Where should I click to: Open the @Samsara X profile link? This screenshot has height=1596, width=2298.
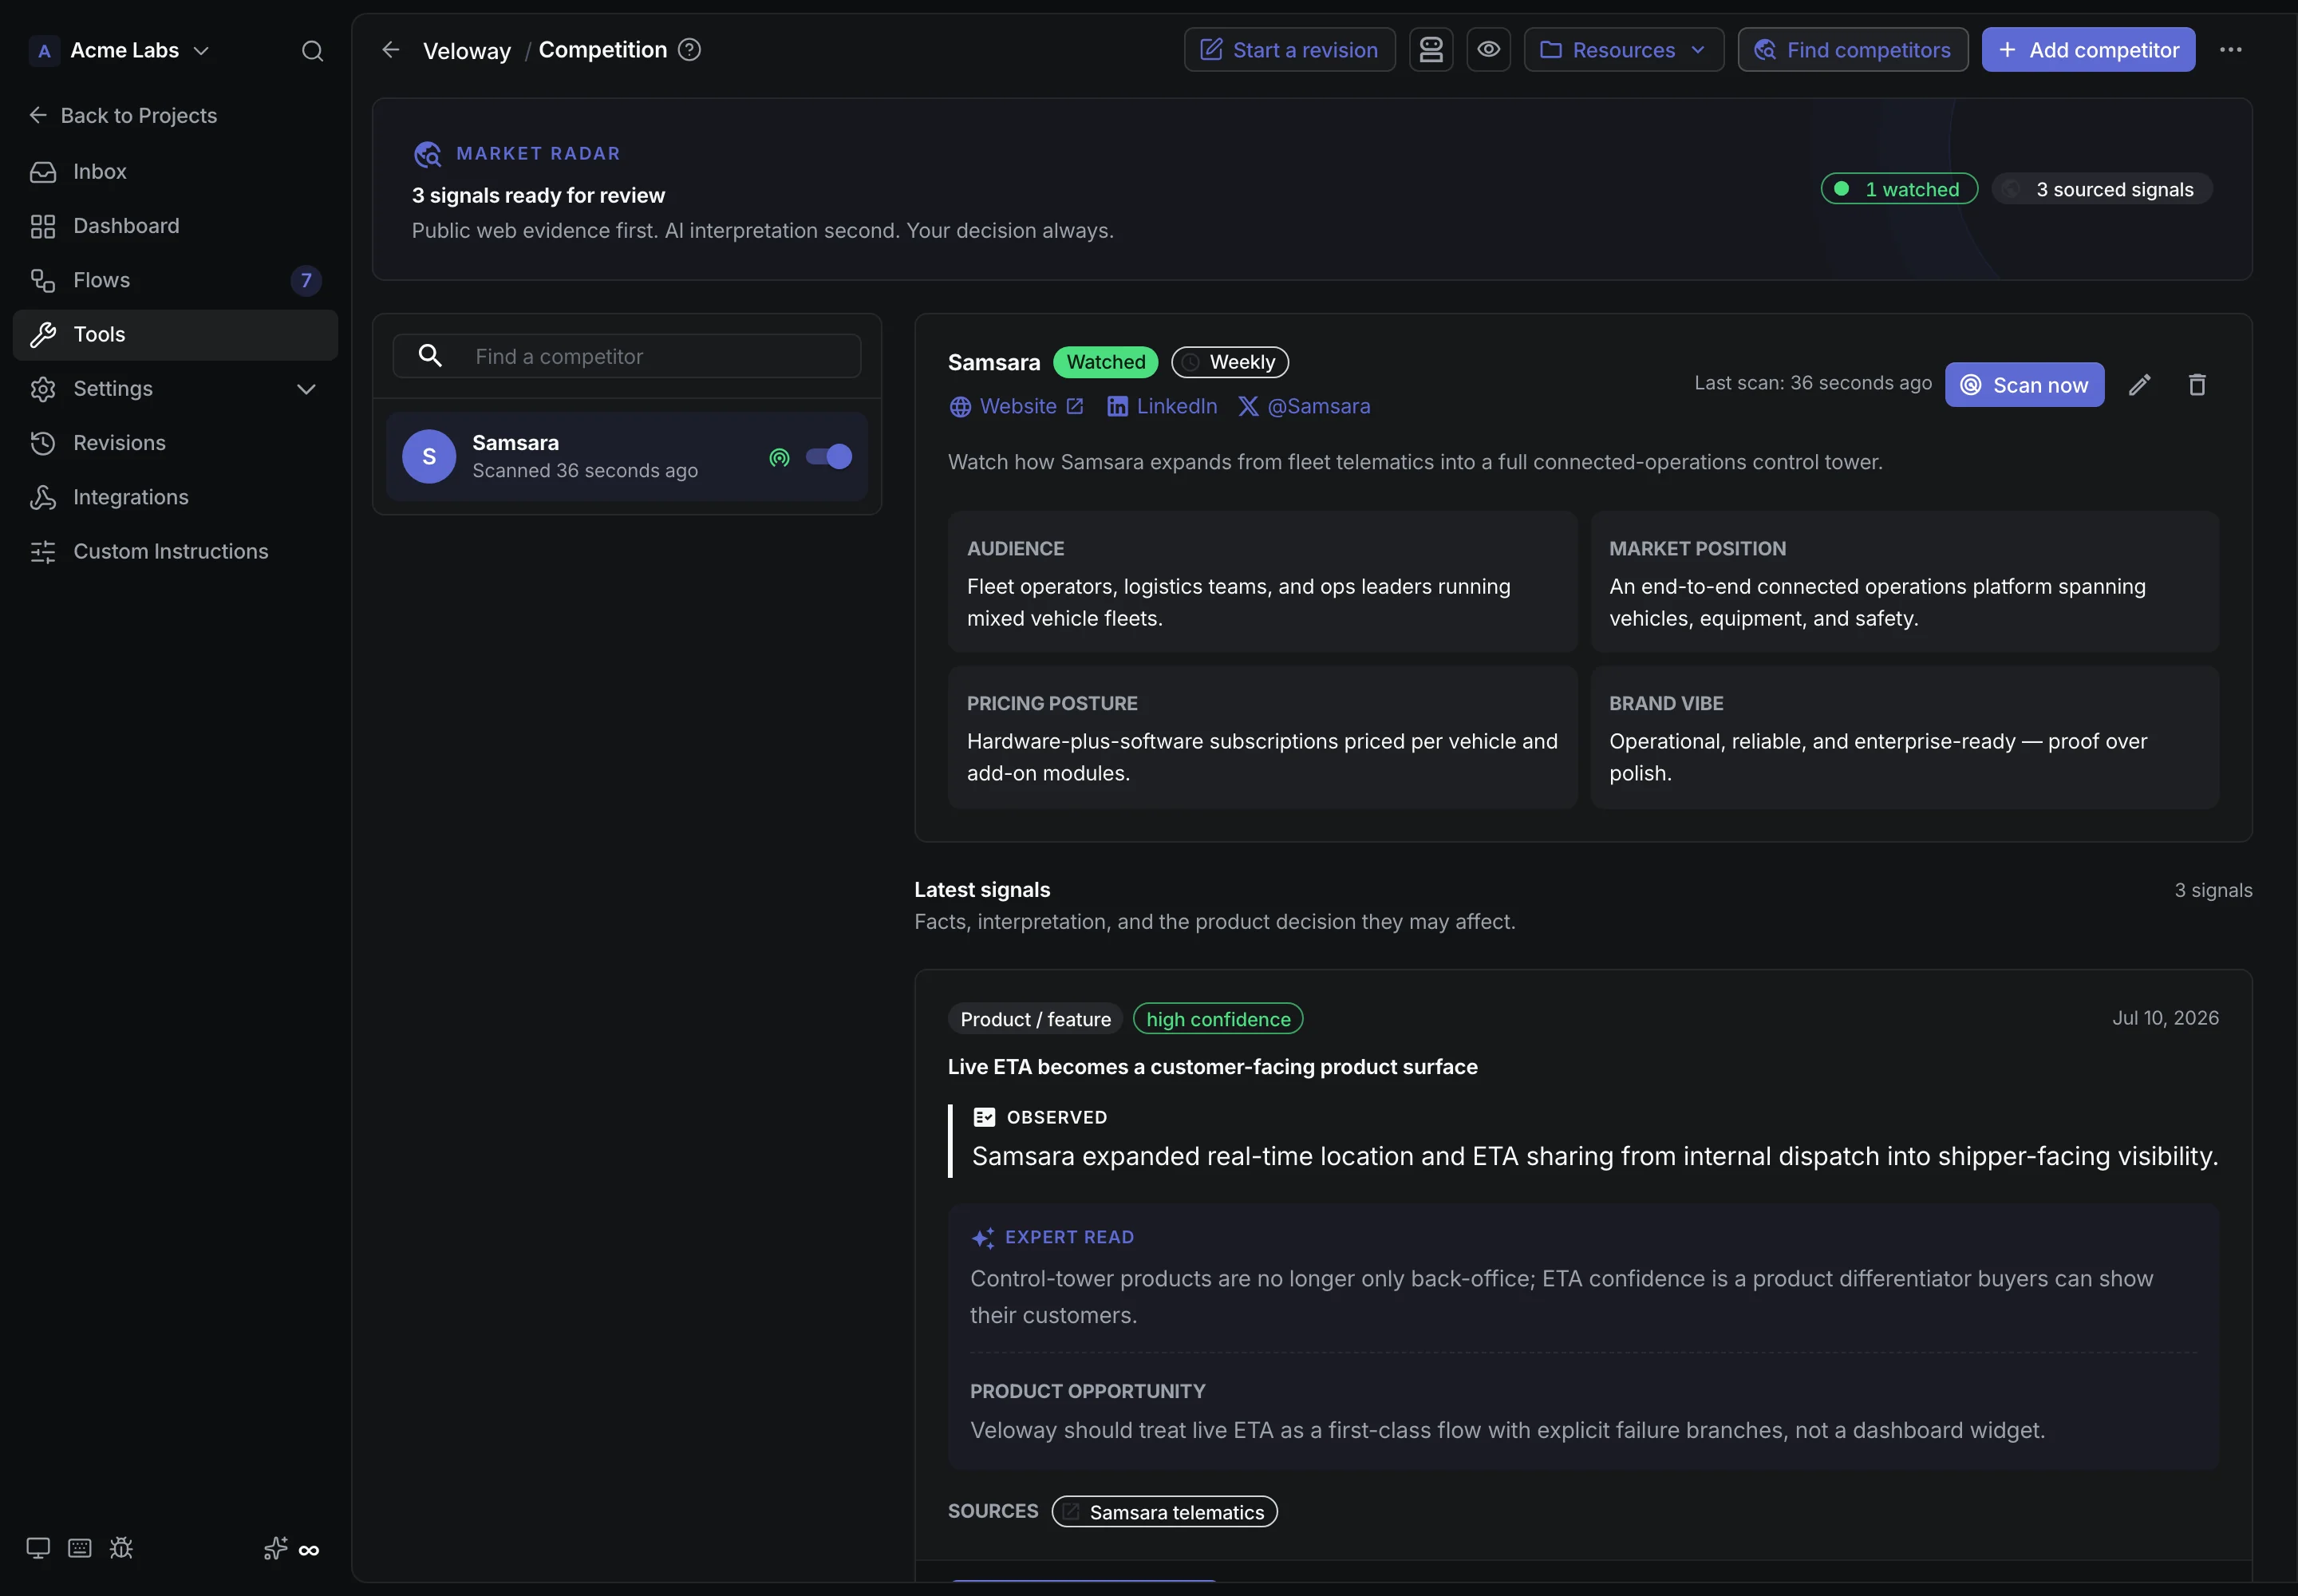tap(1304, 407)
